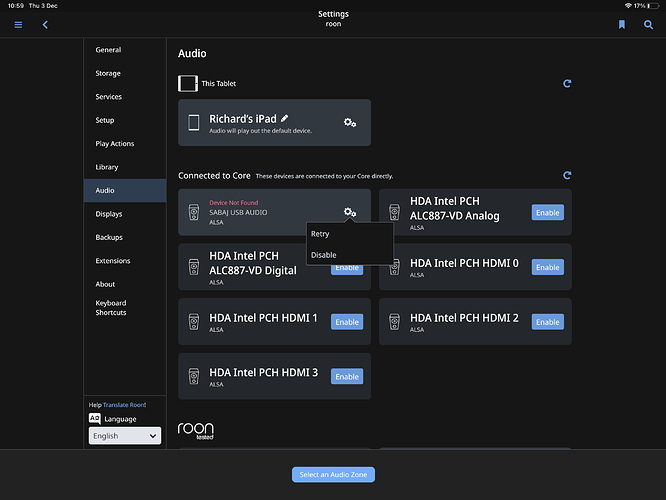Click Select an Audio Zone button
Image resolution: width=666 pixels, height=500 pixels.
(333, 475)
